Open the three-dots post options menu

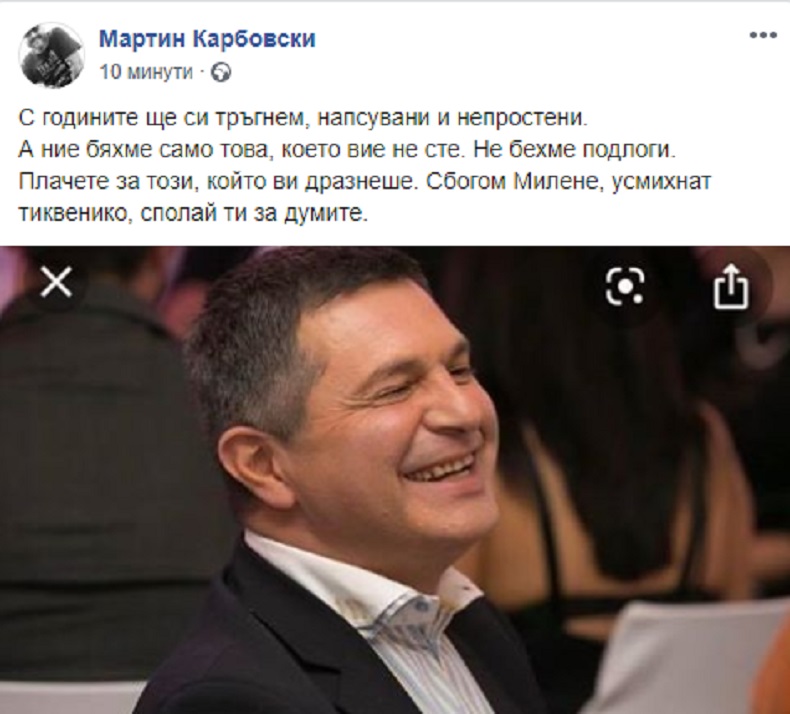[x=763, y=35]
